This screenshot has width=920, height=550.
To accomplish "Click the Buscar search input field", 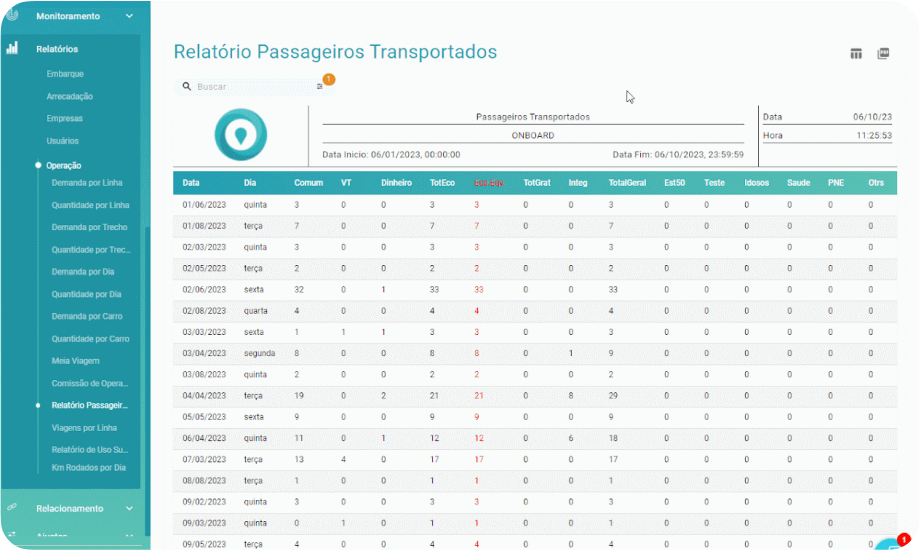I will coord(256,86).
